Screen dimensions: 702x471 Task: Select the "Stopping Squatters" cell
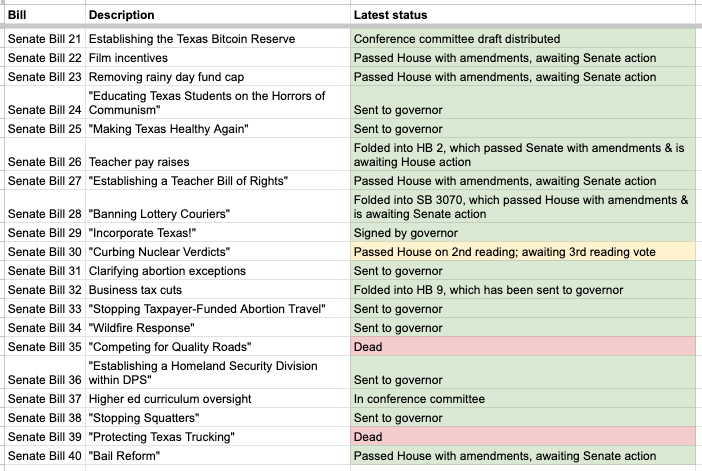tap(218, 417)
